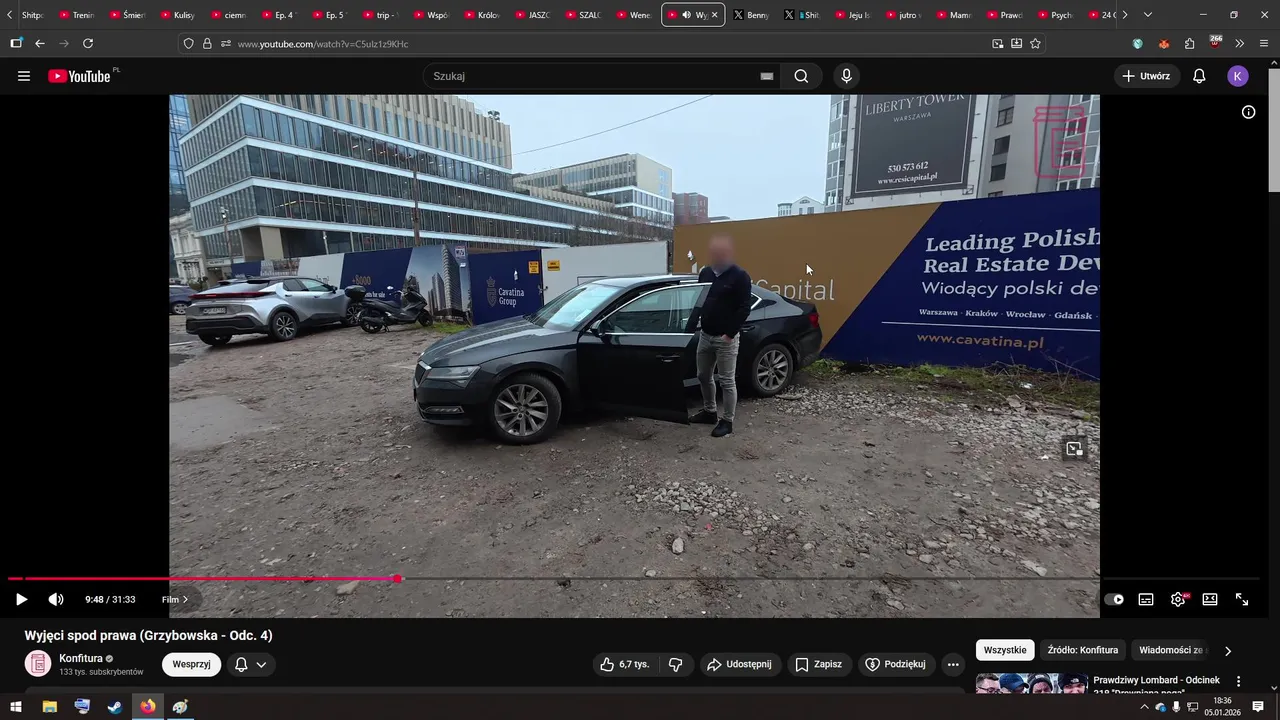Image resolution: width=1280 pixels, height=720 pixels.
Task: Start voice search with the microphone
Action: pyautogui.click(x=846, y=76)
